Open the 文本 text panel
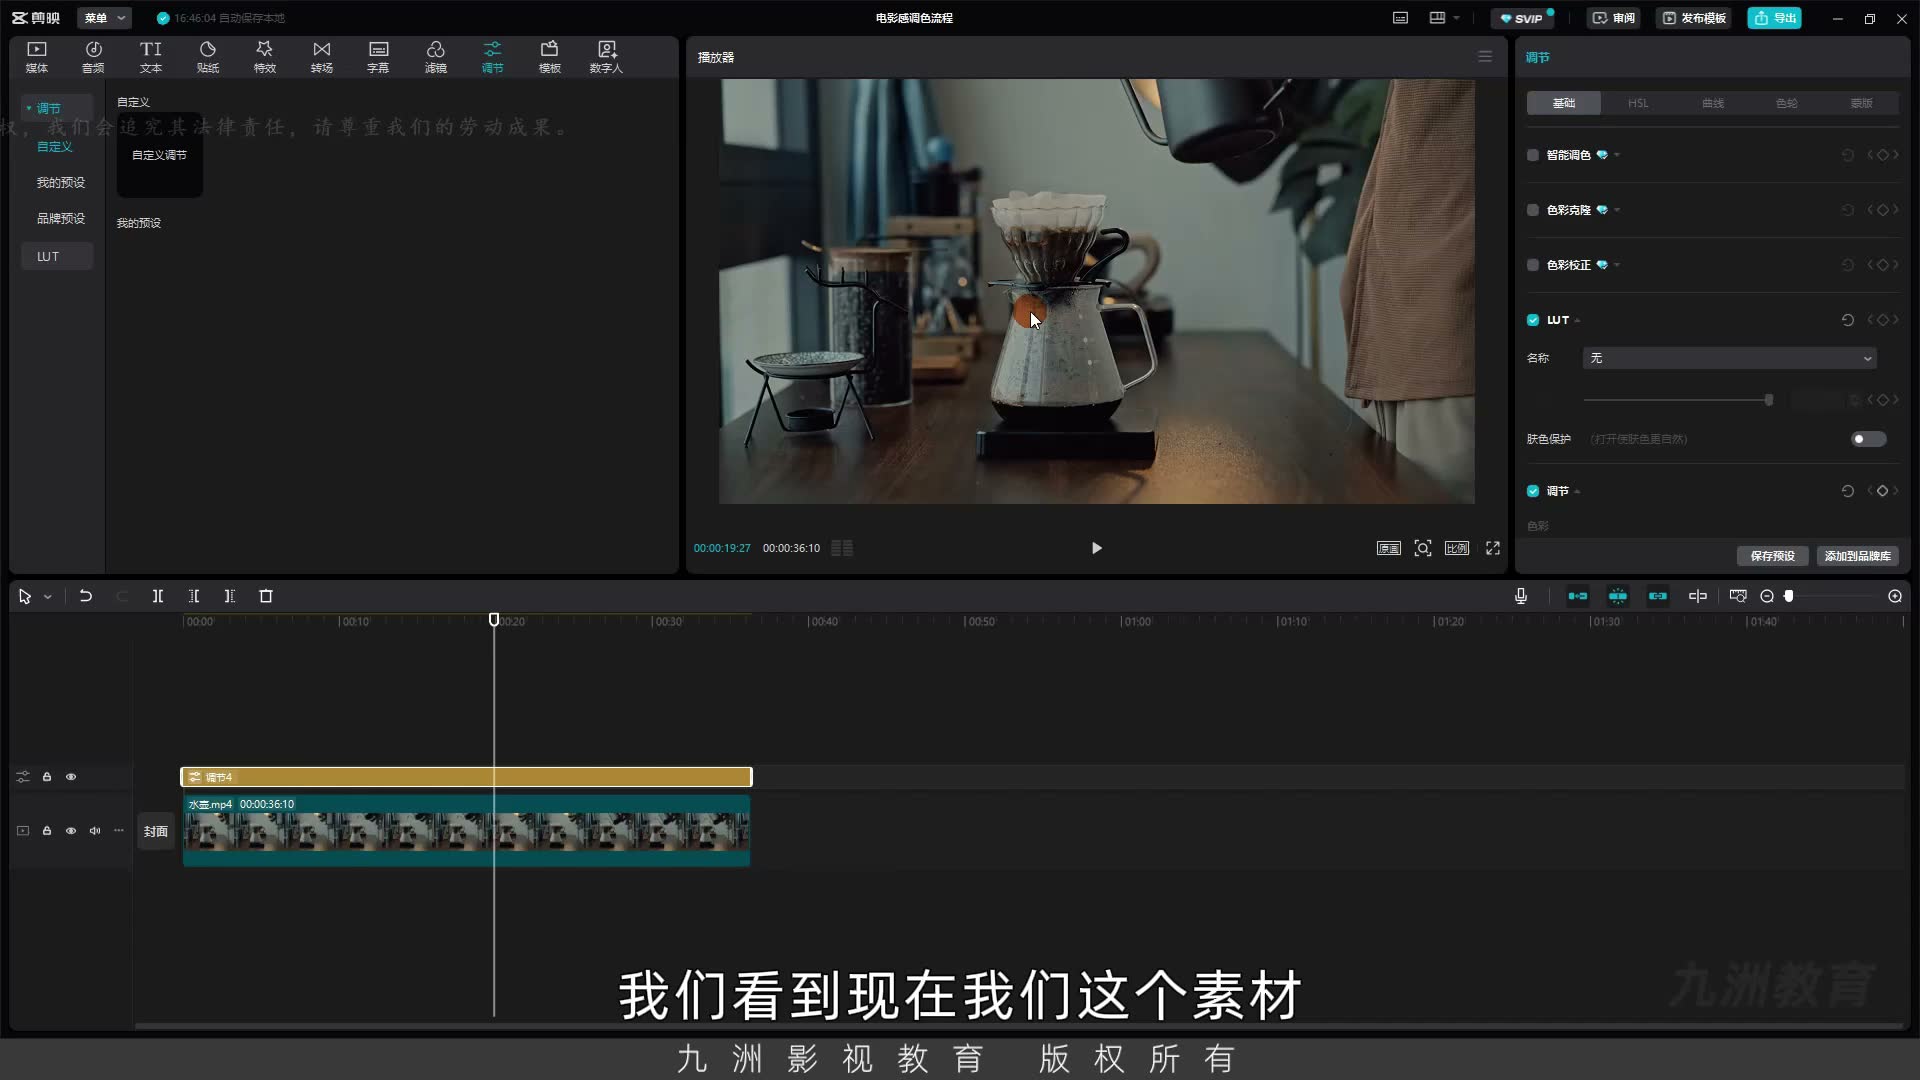 (151, 57)
